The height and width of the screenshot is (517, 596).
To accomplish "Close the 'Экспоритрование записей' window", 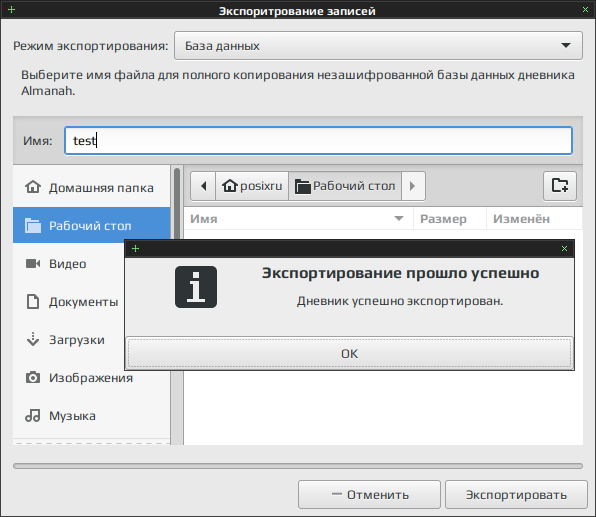I will (585, 10).
